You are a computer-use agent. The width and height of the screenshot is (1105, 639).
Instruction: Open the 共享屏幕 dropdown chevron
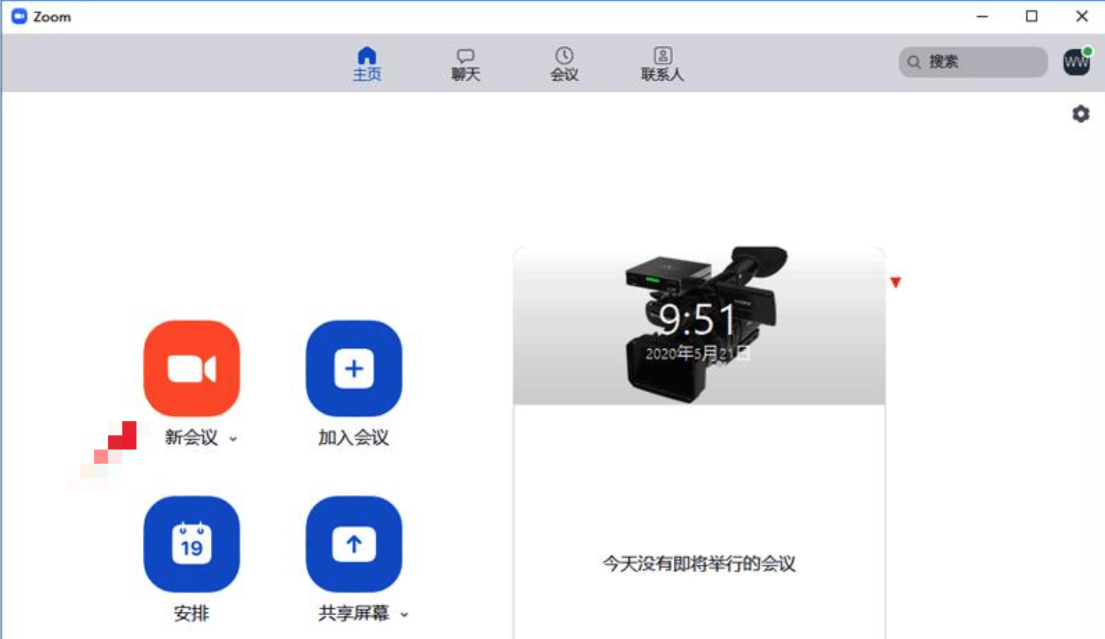point(404,612)
